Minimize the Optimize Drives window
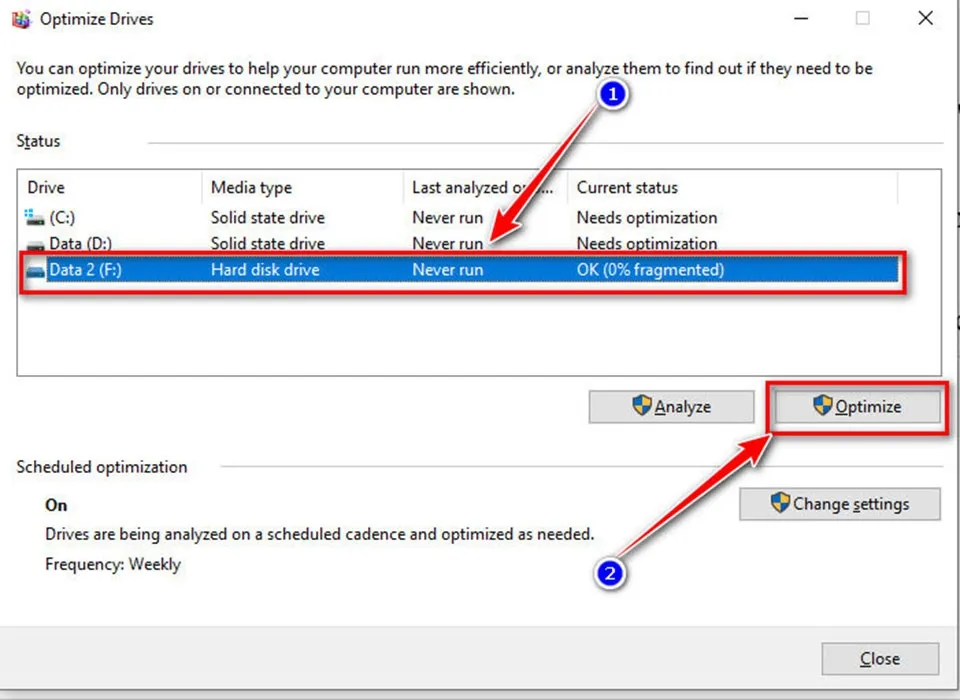This screenshot has width=960, height=700. point(800,18)
